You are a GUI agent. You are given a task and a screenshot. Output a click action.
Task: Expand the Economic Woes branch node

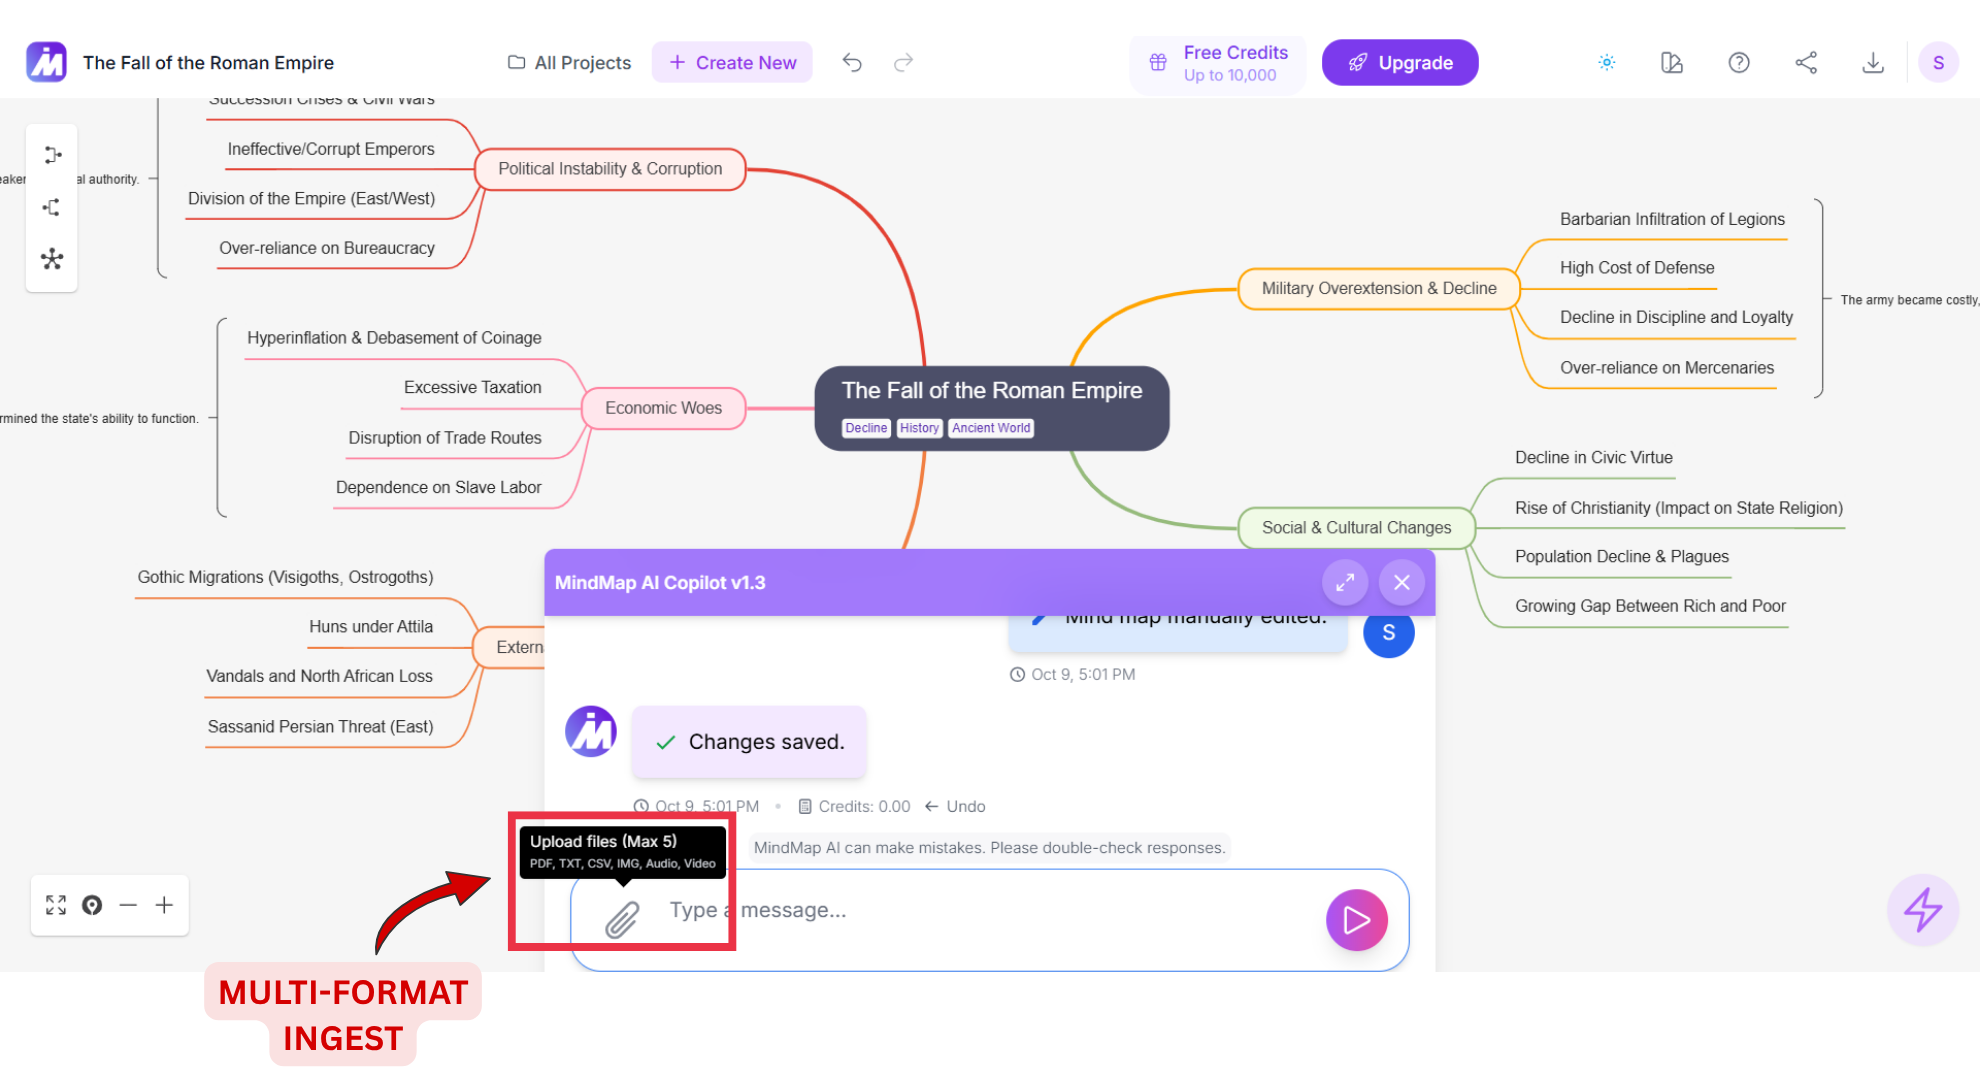[x=663, y=408]
